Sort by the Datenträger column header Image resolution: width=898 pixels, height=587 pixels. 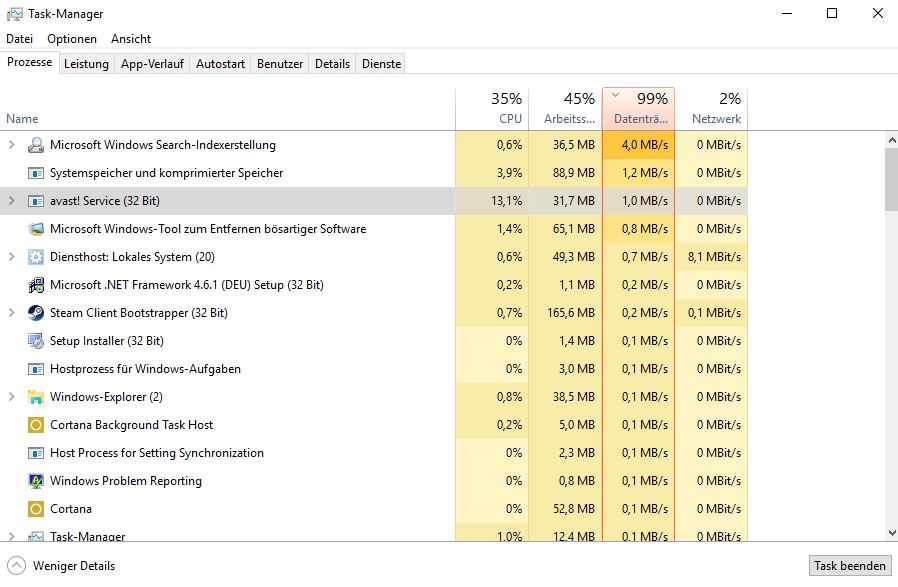pyautogui.click(x=639, y=109)
